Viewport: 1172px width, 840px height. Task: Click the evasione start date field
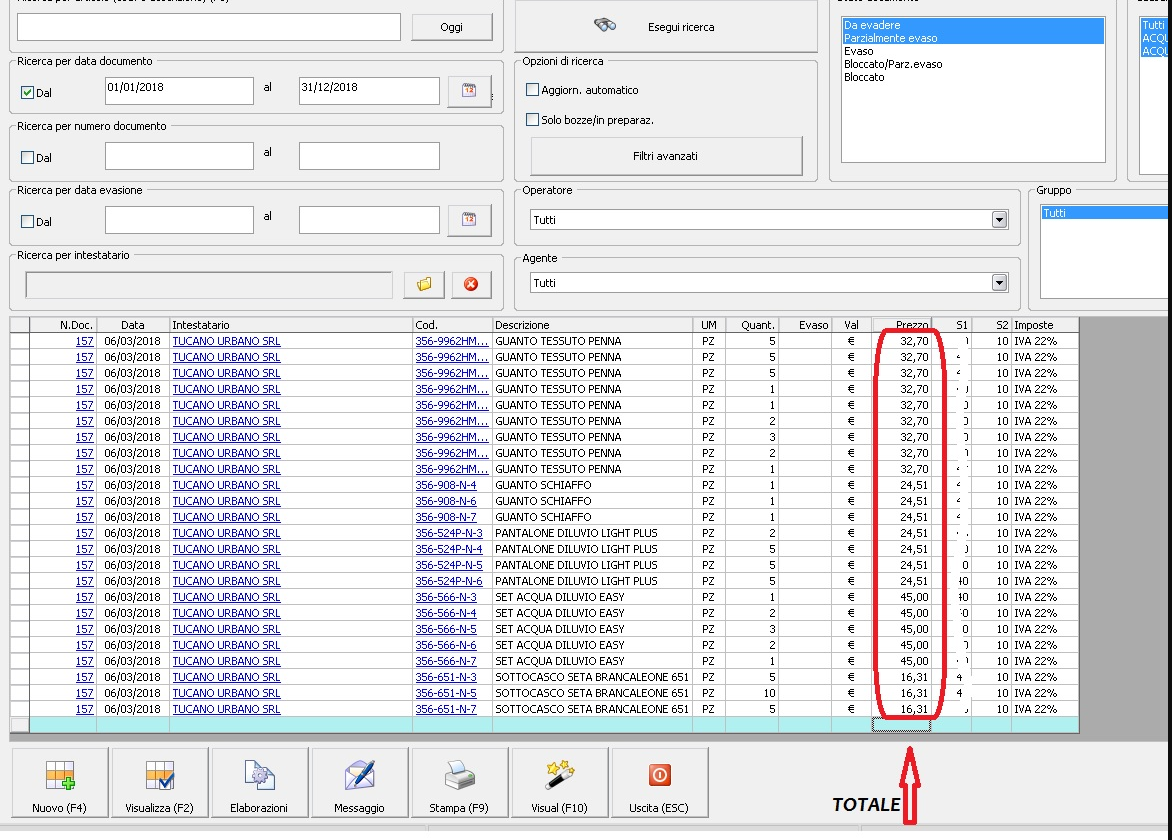pos(179,220)
